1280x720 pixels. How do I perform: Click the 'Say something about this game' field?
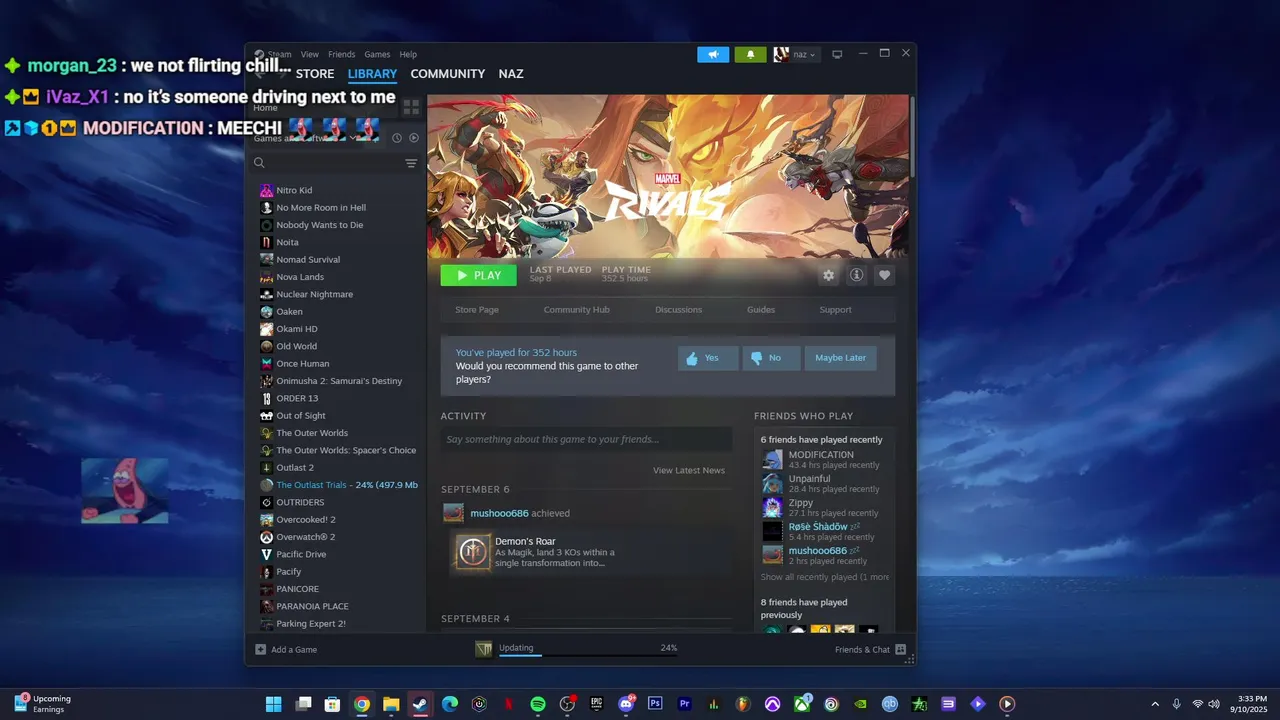point(586,439)
